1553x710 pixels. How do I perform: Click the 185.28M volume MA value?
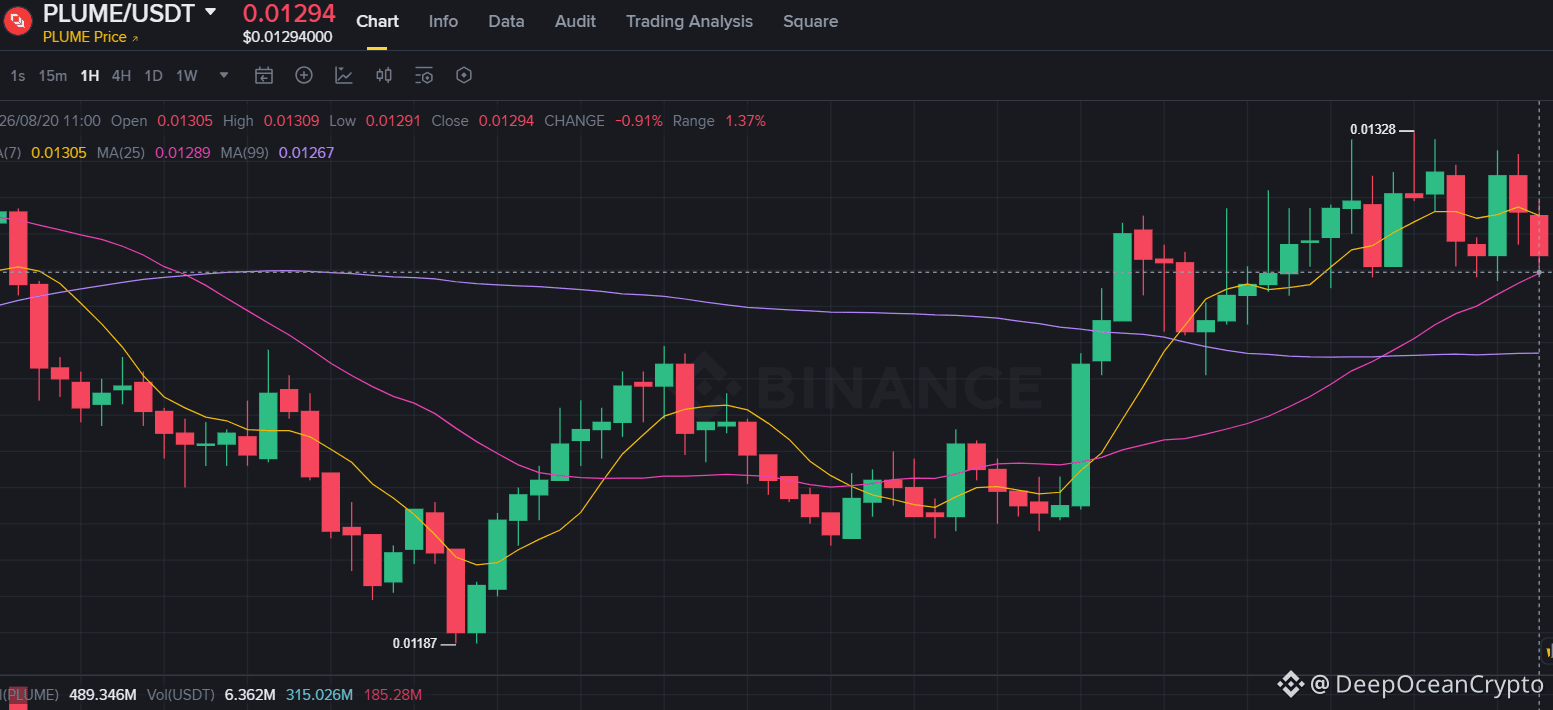click(393, 694)
